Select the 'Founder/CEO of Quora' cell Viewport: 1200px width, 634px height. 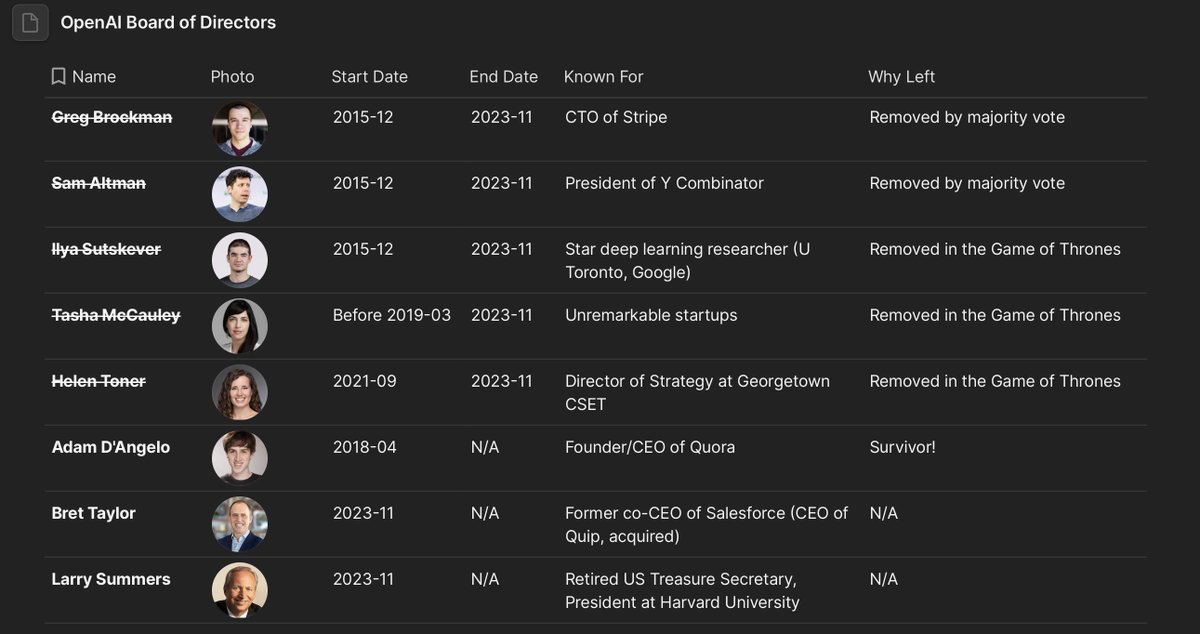tap(650, 447)
